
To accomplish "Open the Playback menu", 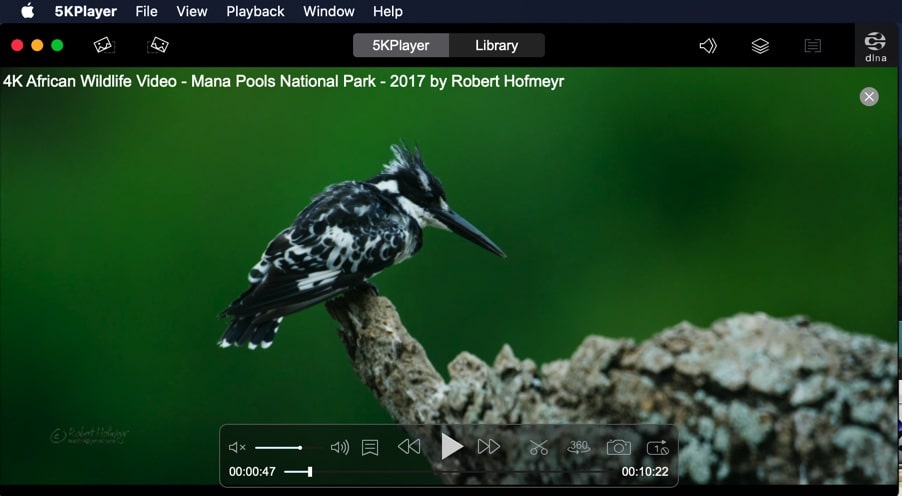I will tap(255, 11).
